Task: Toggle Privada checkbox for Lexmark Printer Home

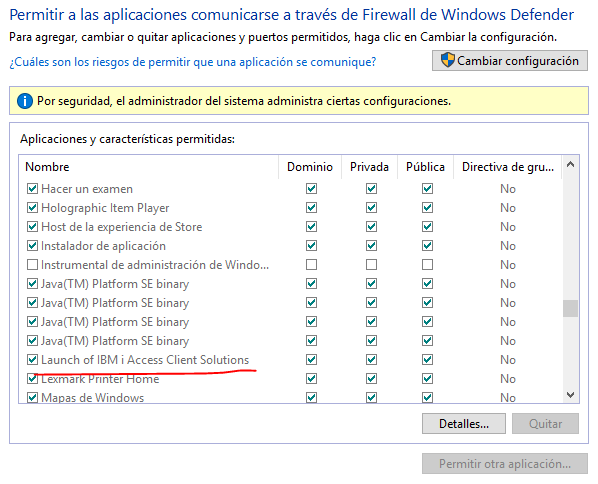Action: [x=371, y=378]
